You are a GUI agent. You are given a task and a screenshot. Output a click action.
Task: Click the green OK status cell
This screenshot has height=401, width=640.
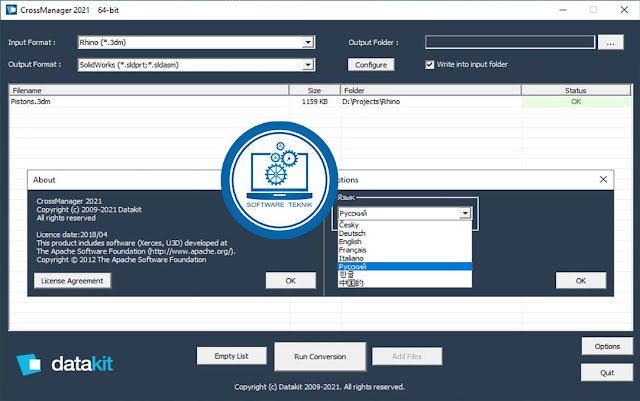click(576, 101)
